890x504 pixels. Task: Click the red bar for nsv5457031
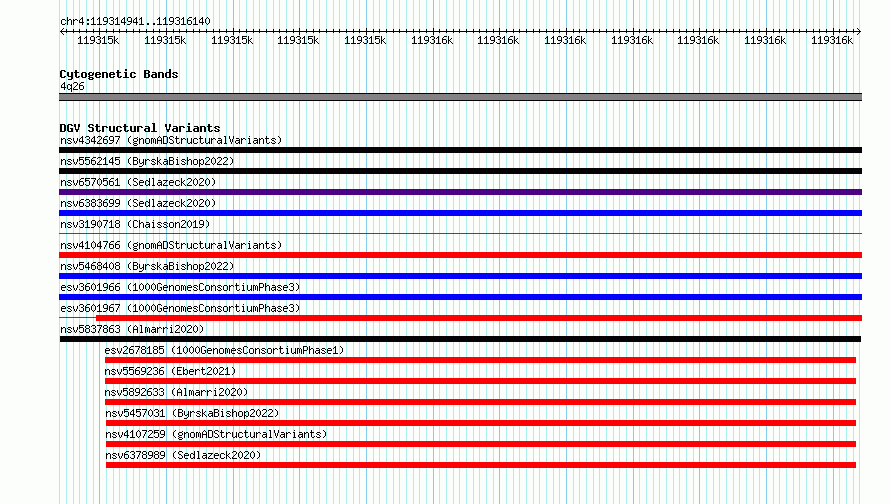(481, 423)
